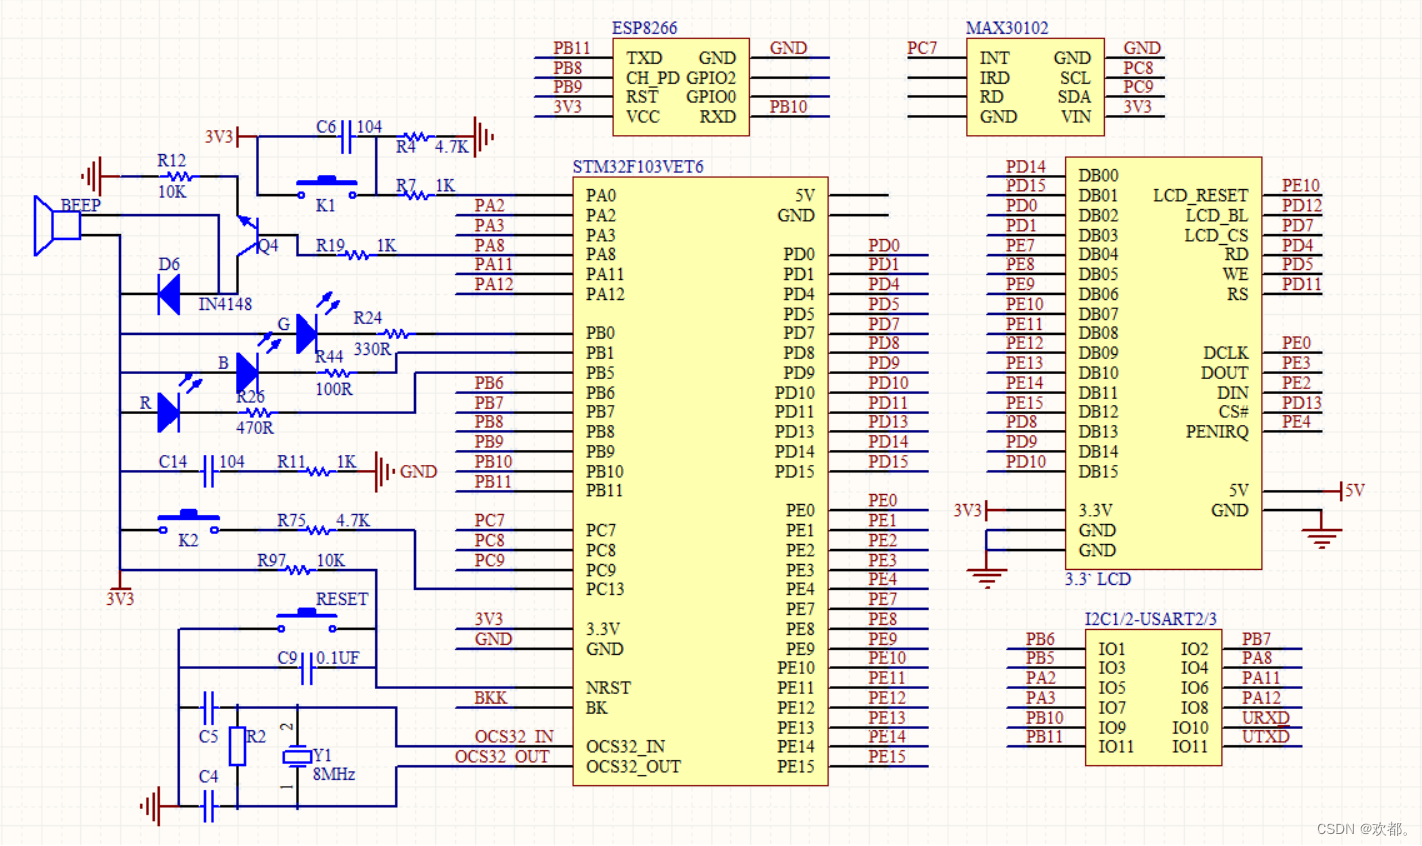Viewport: 1422px width, 846px height.
Task: Click the 470R resistor value
Action: coord(255,428)
